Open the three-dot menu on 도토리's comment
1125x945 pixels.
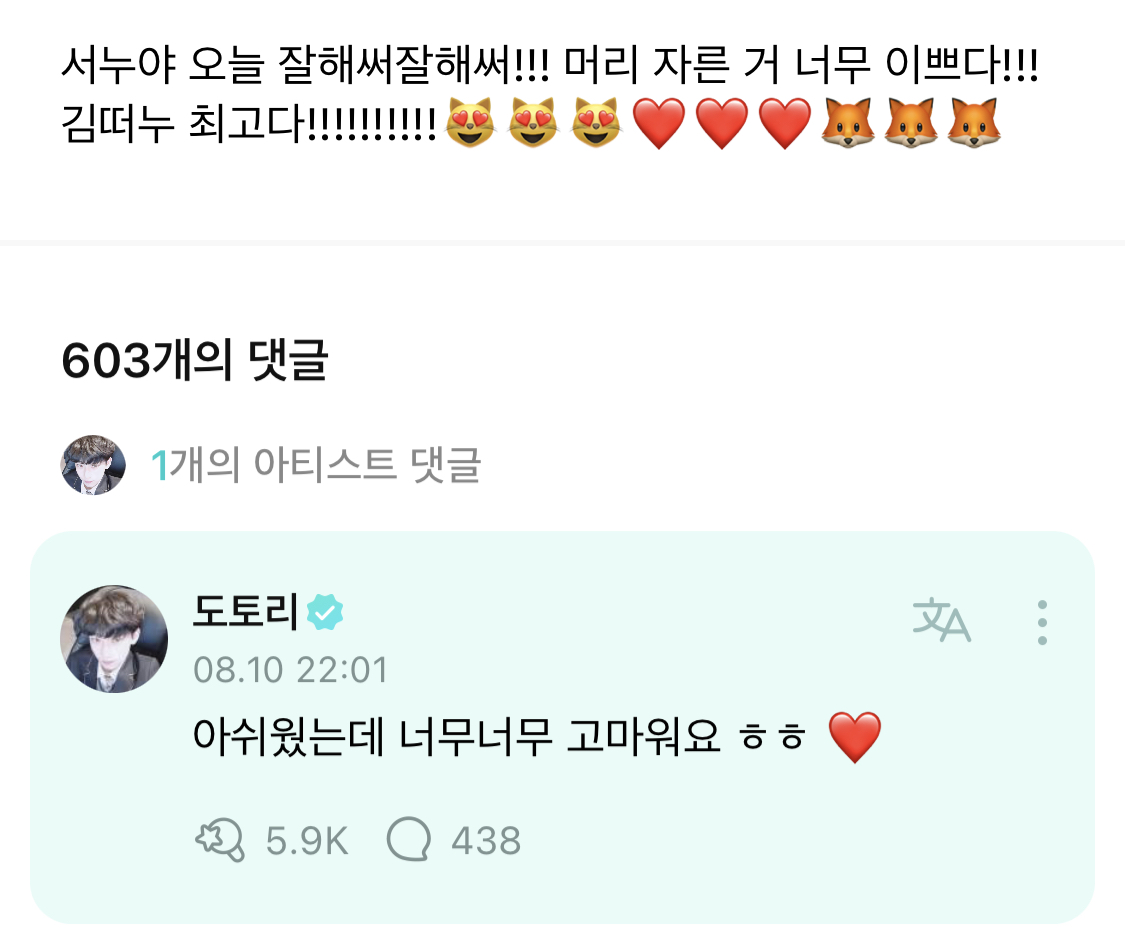(1042, 622)
